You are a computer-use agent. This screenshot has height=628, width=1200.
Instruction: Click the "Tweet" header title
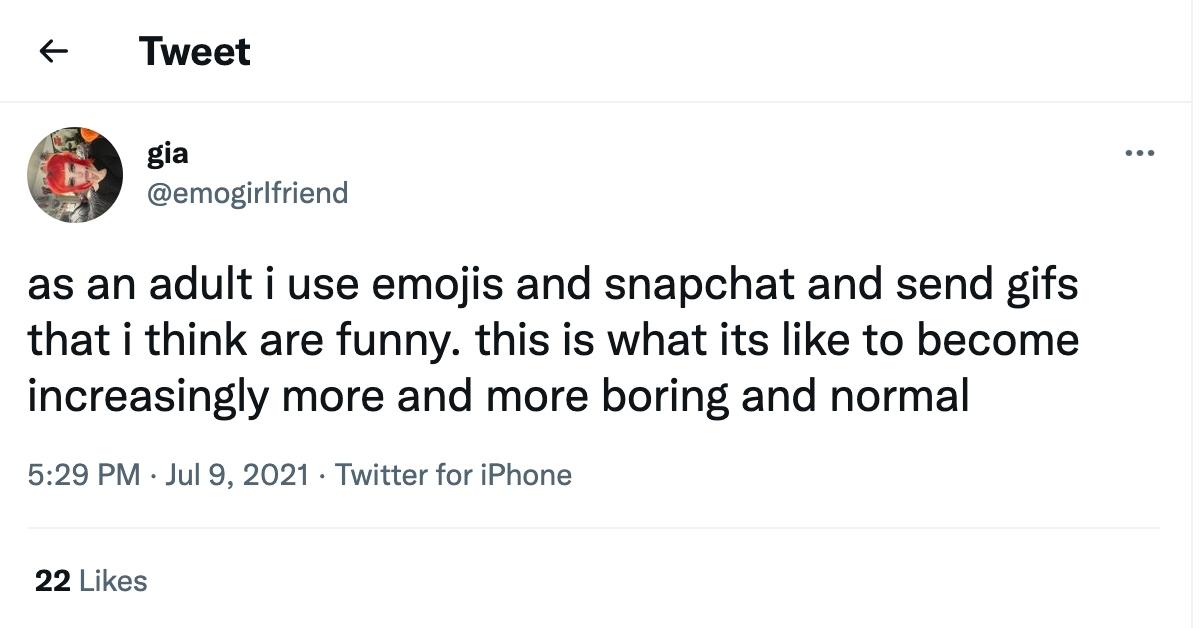point(194,51)
